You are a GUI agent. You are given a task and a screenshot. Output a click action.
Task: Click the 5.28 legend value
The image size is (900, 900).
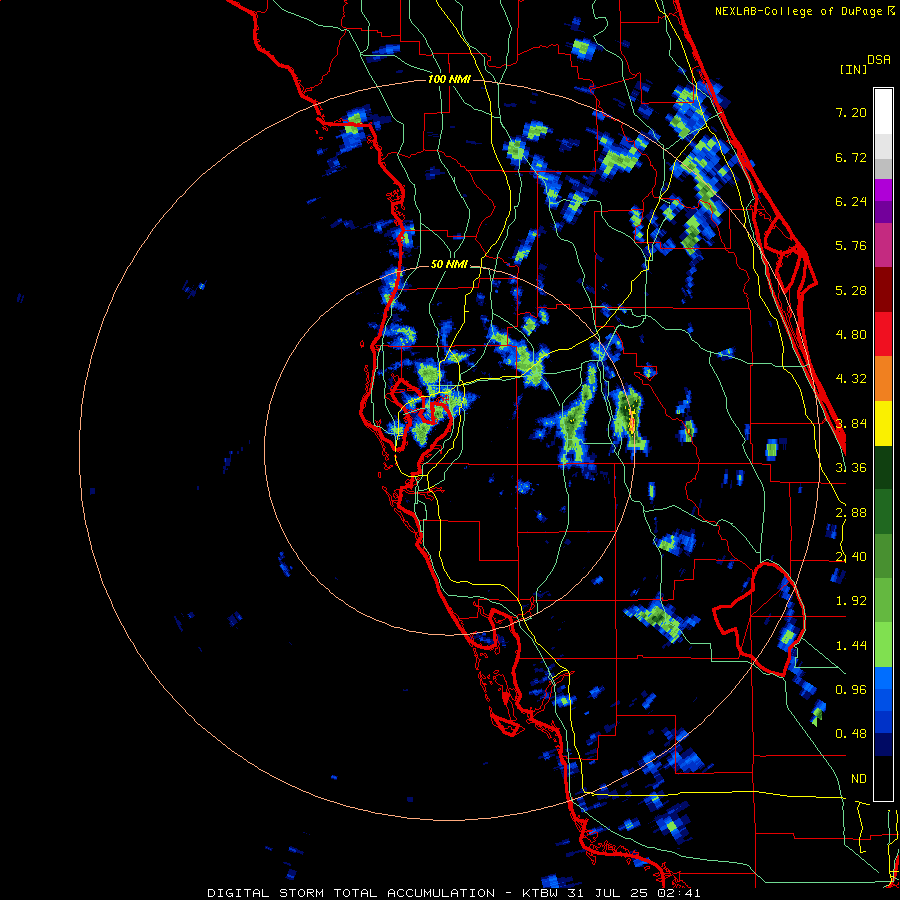[x=851, y=290]
